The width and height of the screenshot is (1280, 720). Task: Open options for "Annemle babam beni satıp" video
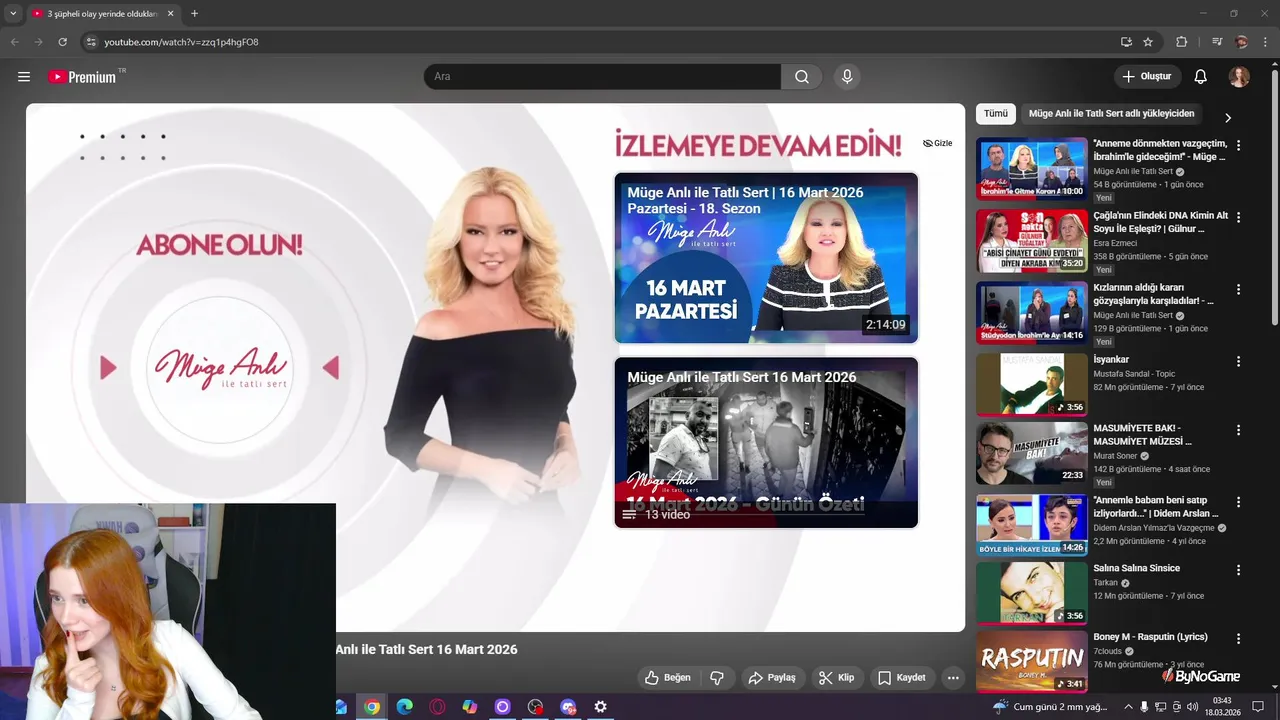(1239, 502)
